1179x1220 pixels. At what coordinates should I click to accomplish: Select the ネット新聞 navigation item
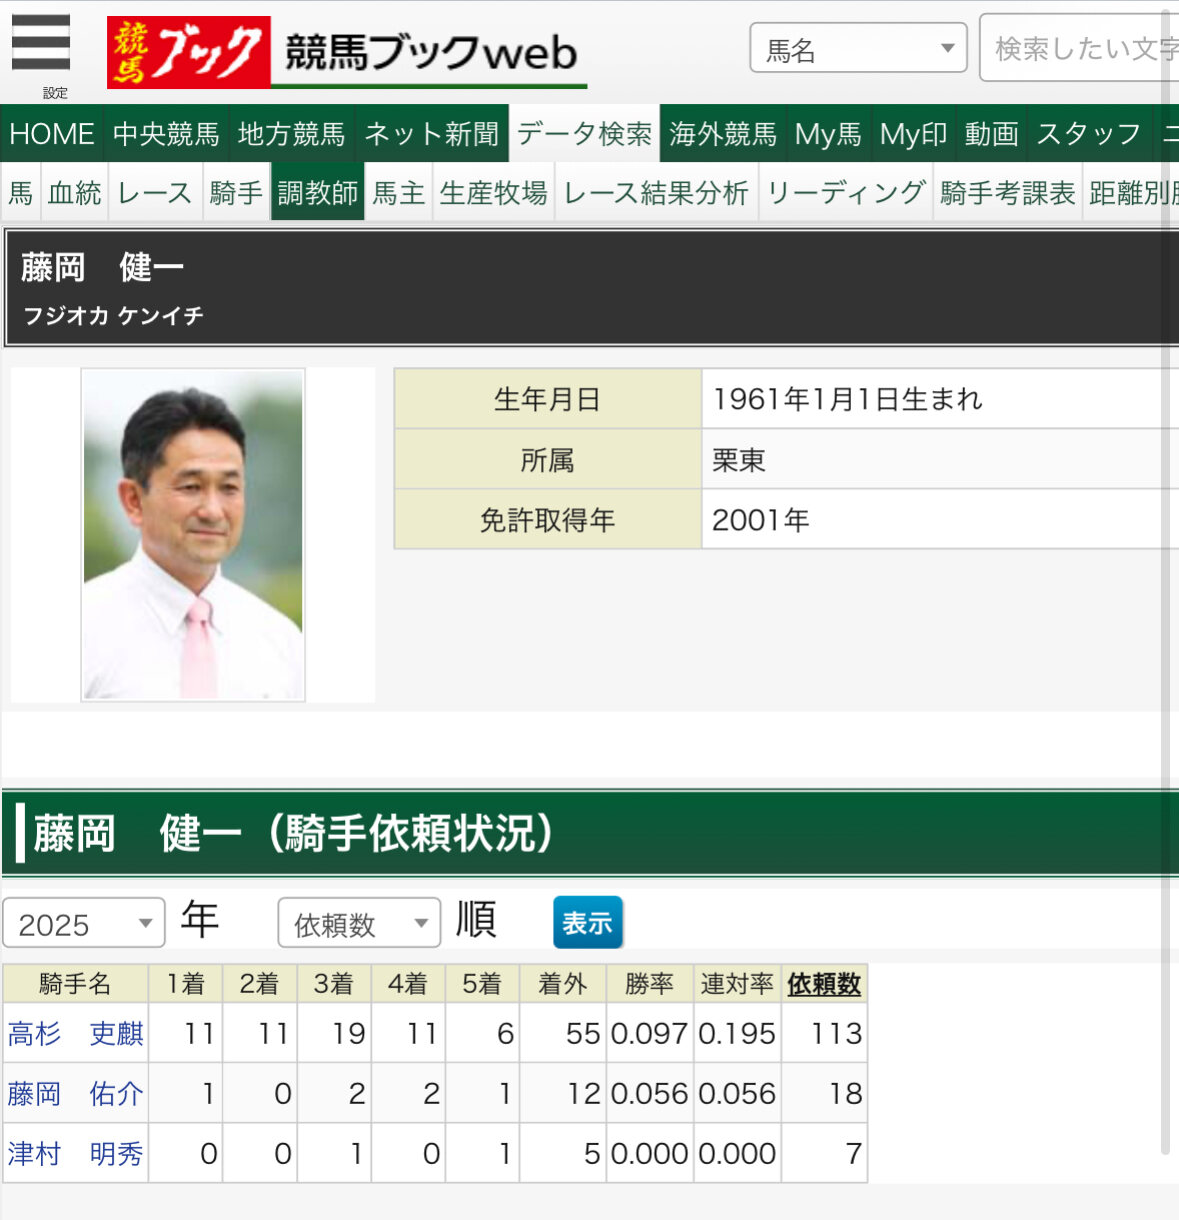[431, 134]
